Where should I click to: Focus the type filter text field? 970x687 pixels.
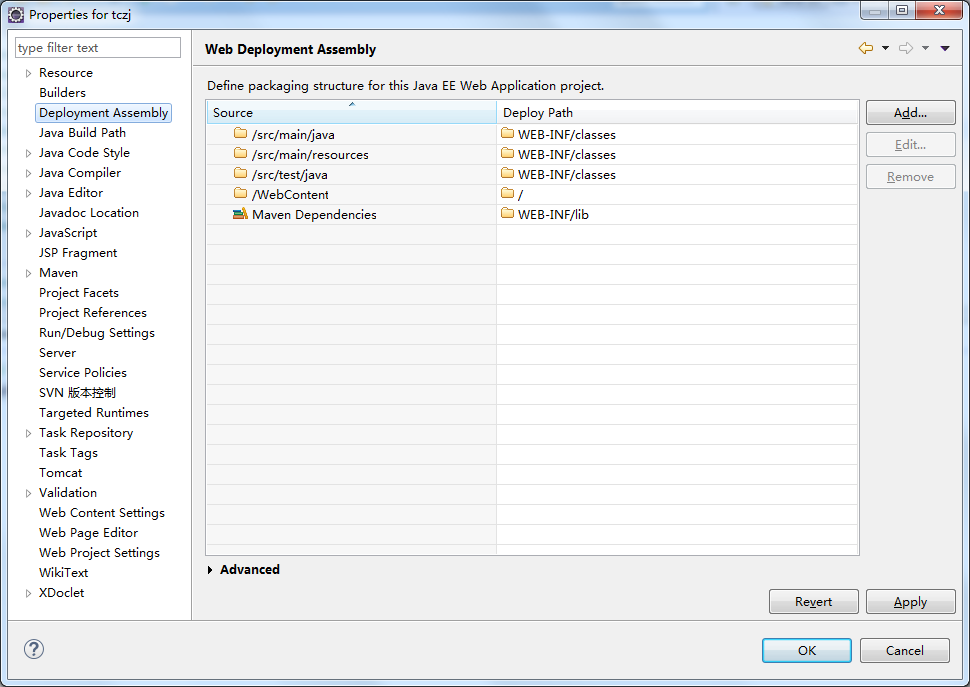pyautogui.click(x=98, y=48)
